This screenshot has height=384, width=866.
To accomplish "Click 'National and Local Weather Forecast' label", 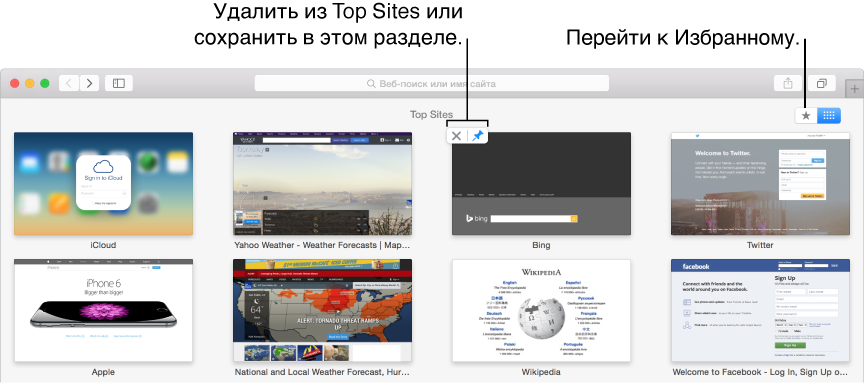I will [323, 372].
